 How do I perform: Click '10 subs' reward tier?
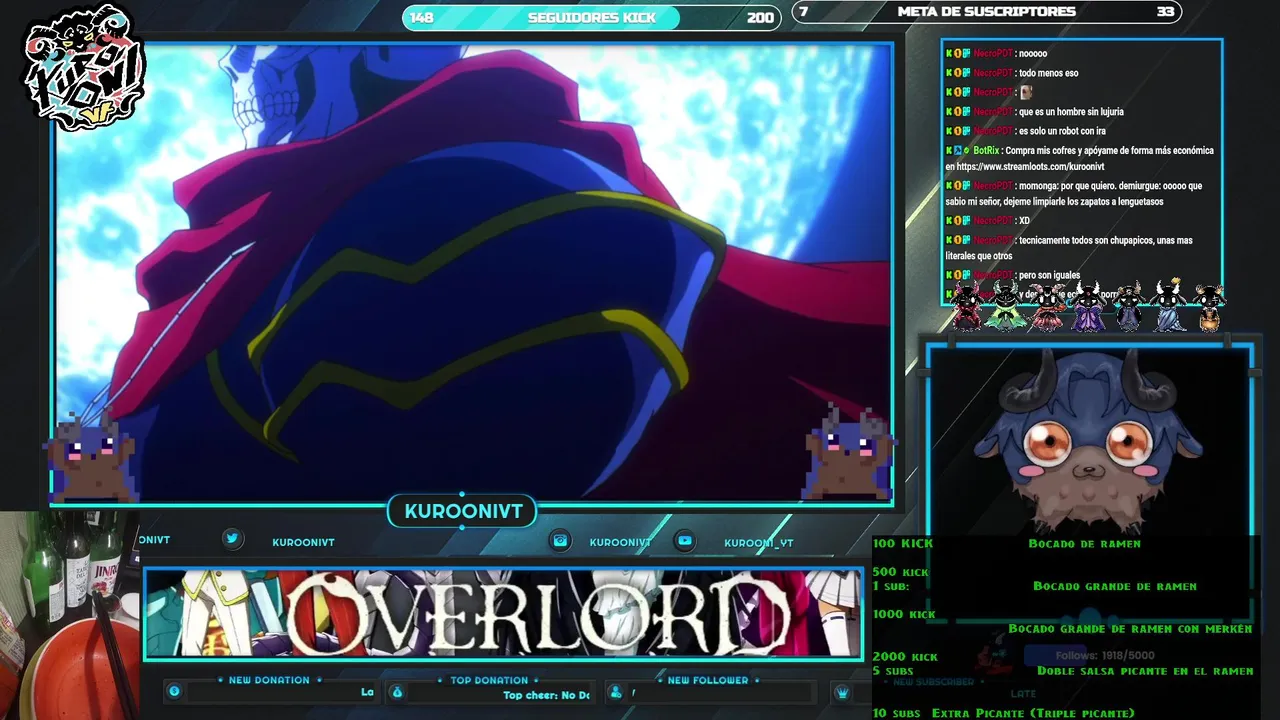pos(897,713)
